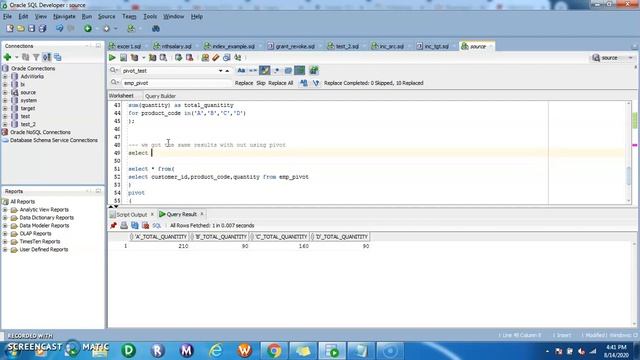Click the Save icon in main toolbar
Viewport: 640px width, 360px height.
pyautogui.click(x=31, y=29)
